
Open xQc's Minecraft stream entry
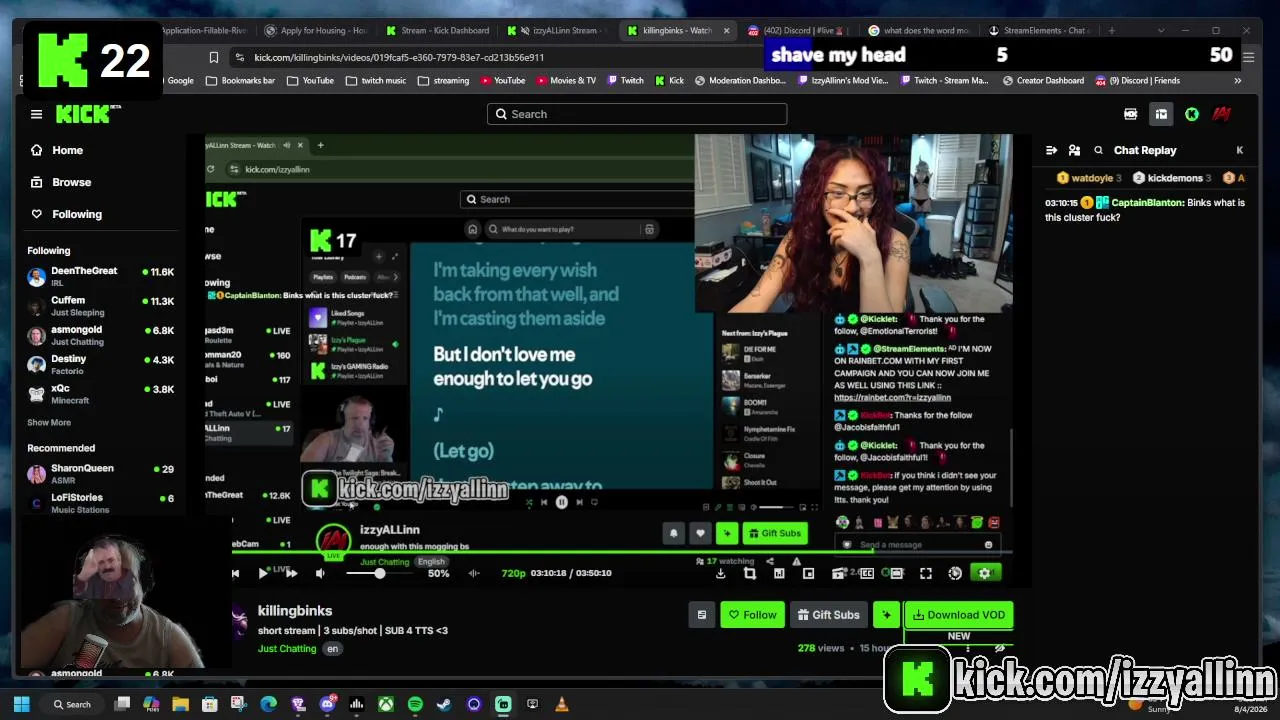(101, 394)
